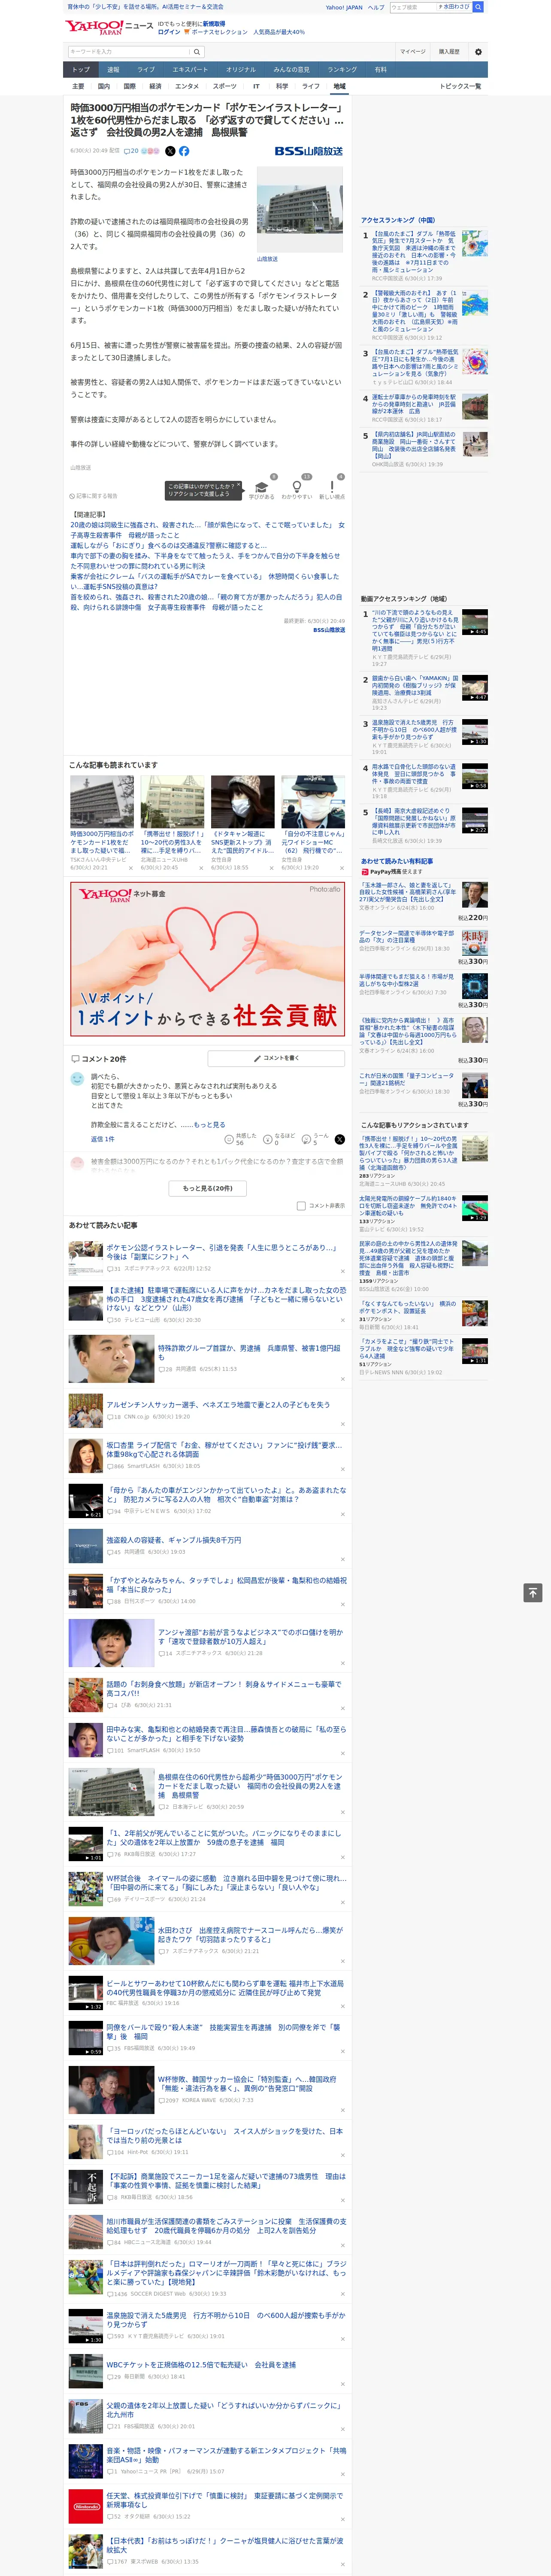Screen dimensions: 551x2576
Task: Open the 国内 category
Action: (104, 86)
